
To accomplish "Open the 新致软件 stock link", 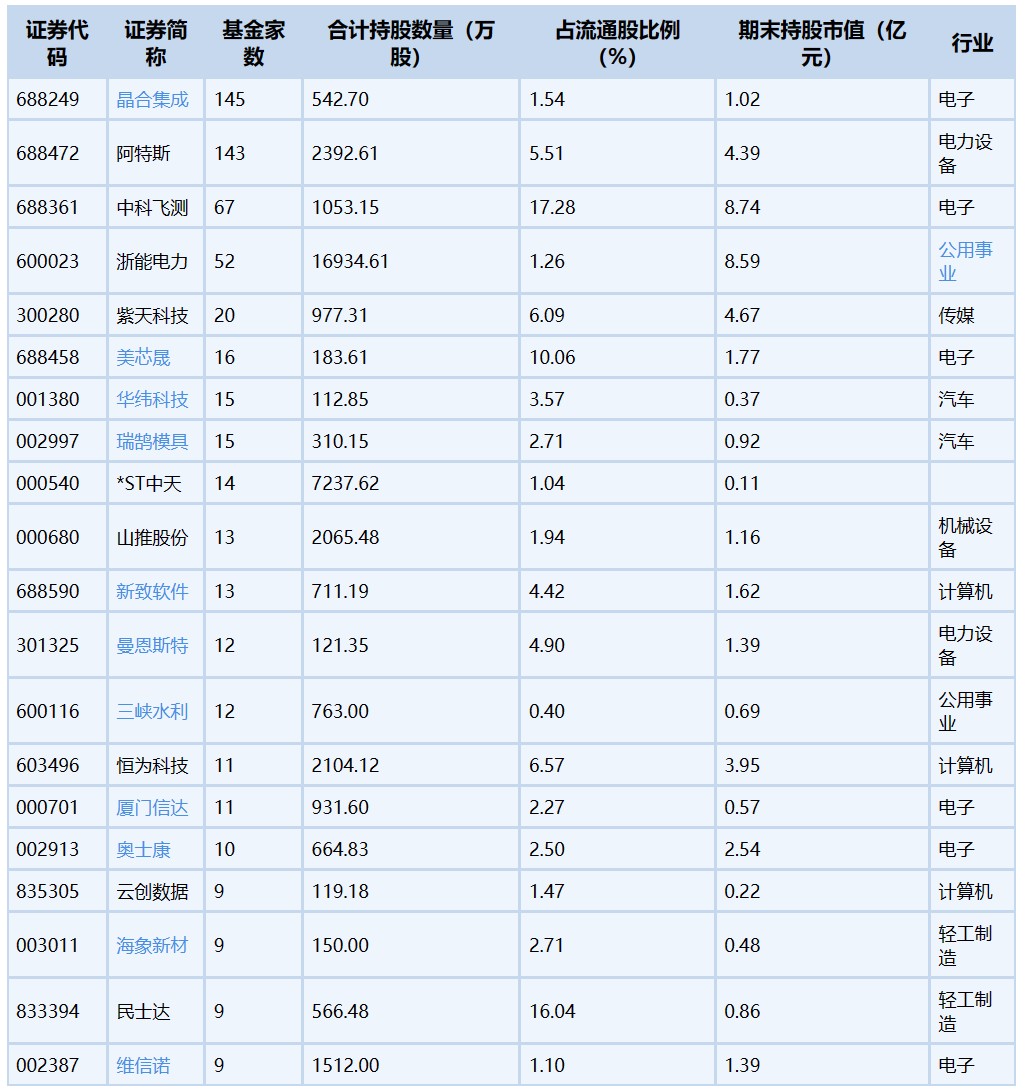I will pyautogui.click(x=152, y=592).
